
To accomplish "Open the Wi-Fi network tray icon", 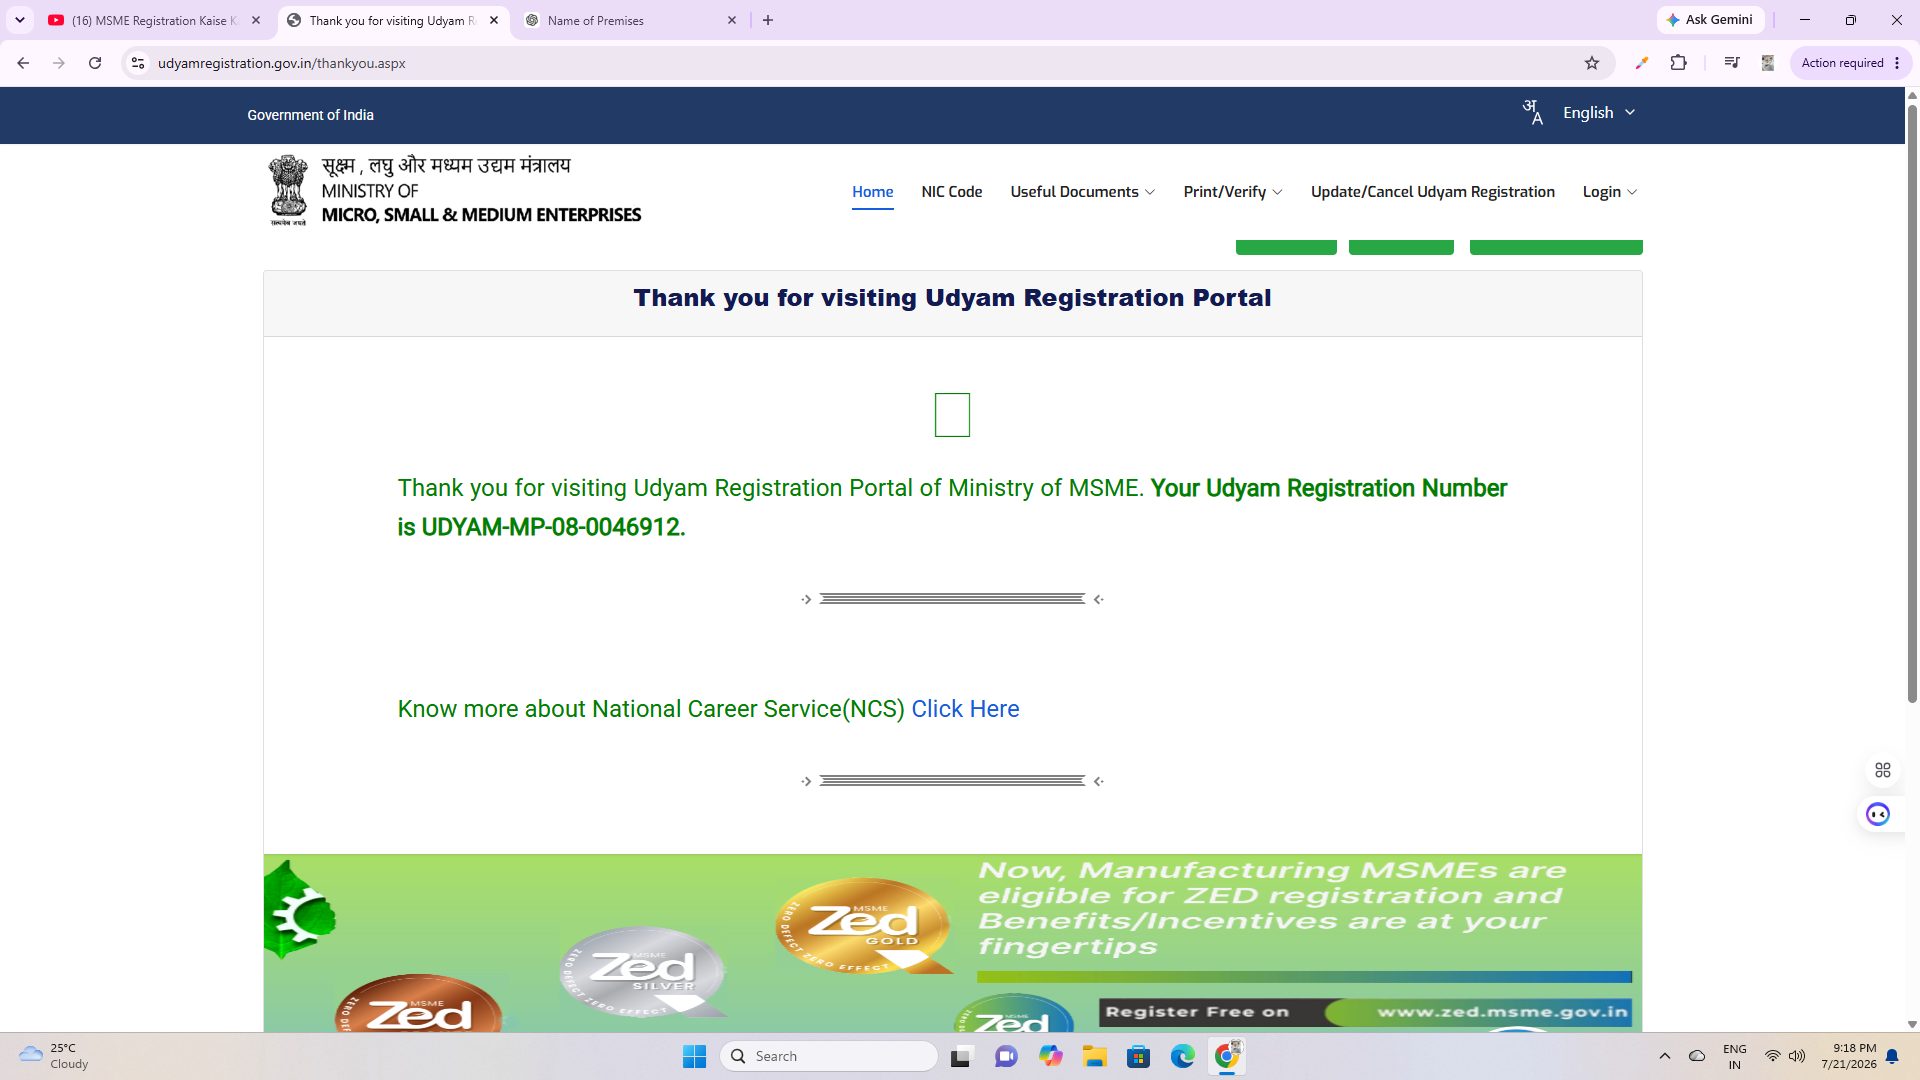I will tap(1773, 1056).
